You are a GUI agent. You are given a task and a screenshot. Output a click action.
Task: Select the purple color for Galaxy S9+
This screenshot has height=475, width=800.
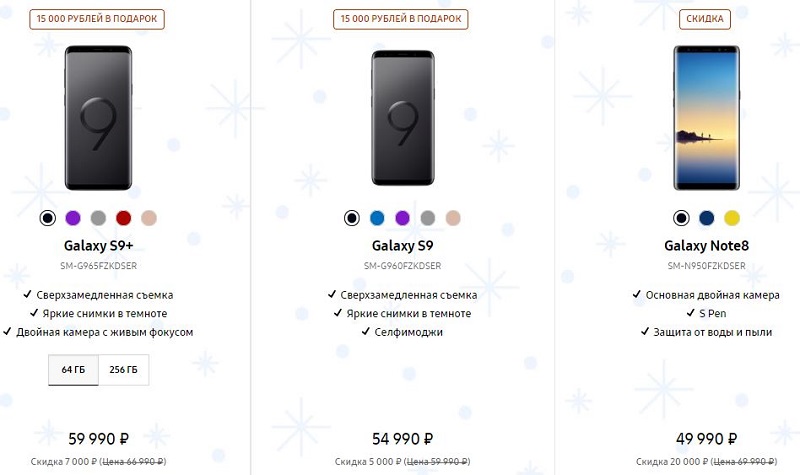pyautogui.click(x=72, y=217)
